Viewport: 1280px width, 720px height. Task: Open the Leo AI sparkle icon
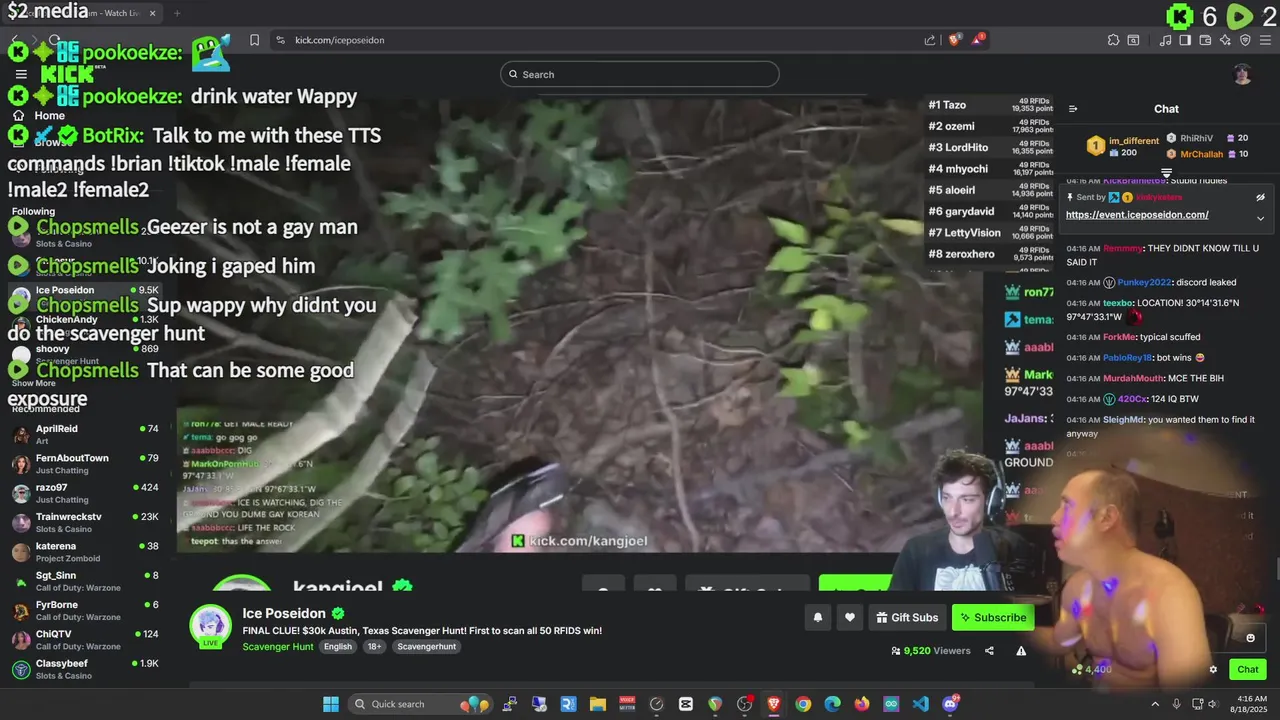(1225, 40)
